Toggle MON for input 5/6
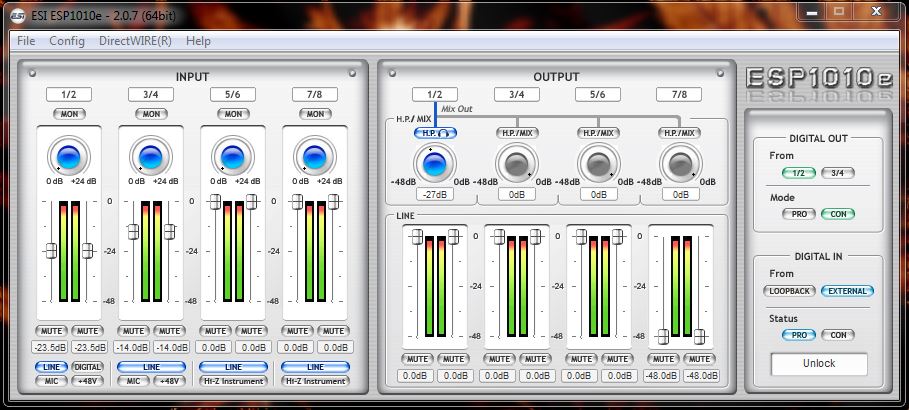 point(233,114)
